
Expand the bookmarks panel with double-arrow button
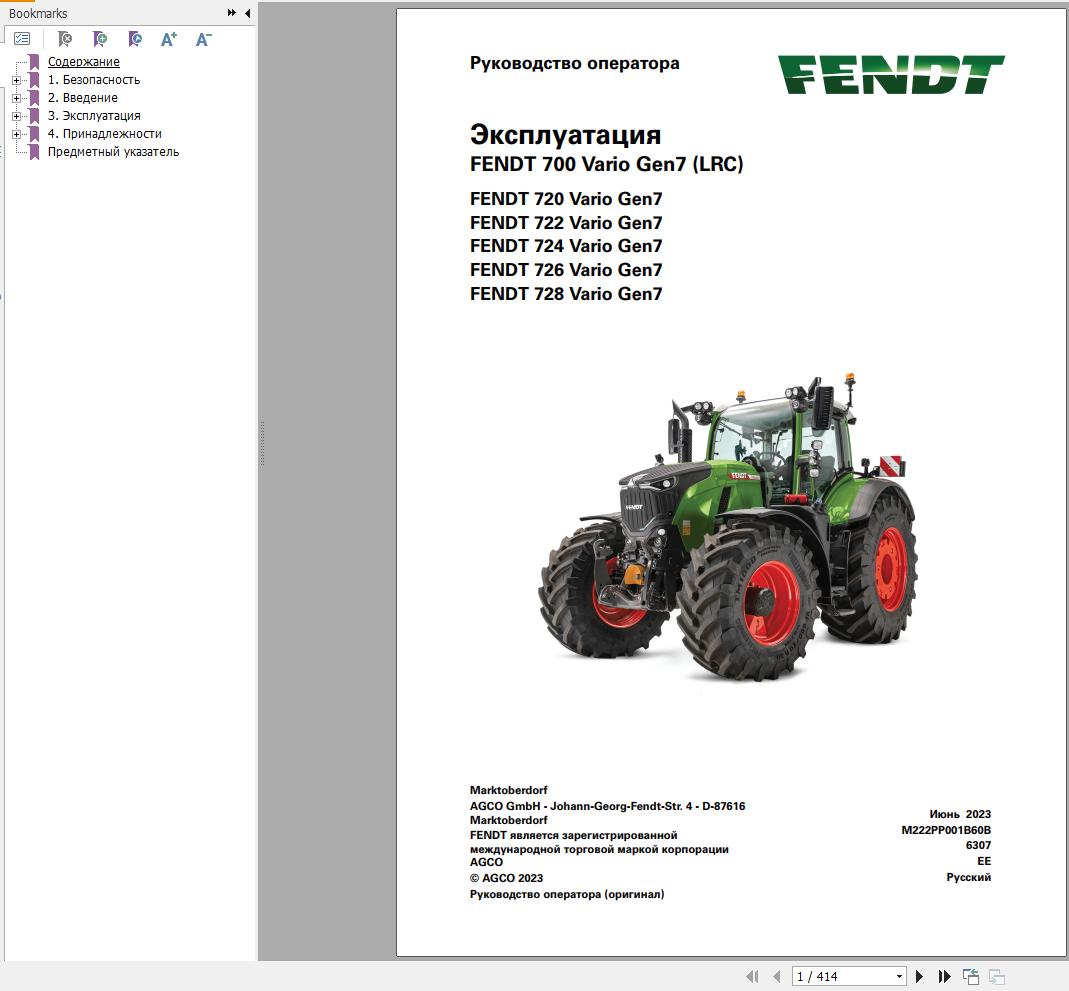pos(232,12)
